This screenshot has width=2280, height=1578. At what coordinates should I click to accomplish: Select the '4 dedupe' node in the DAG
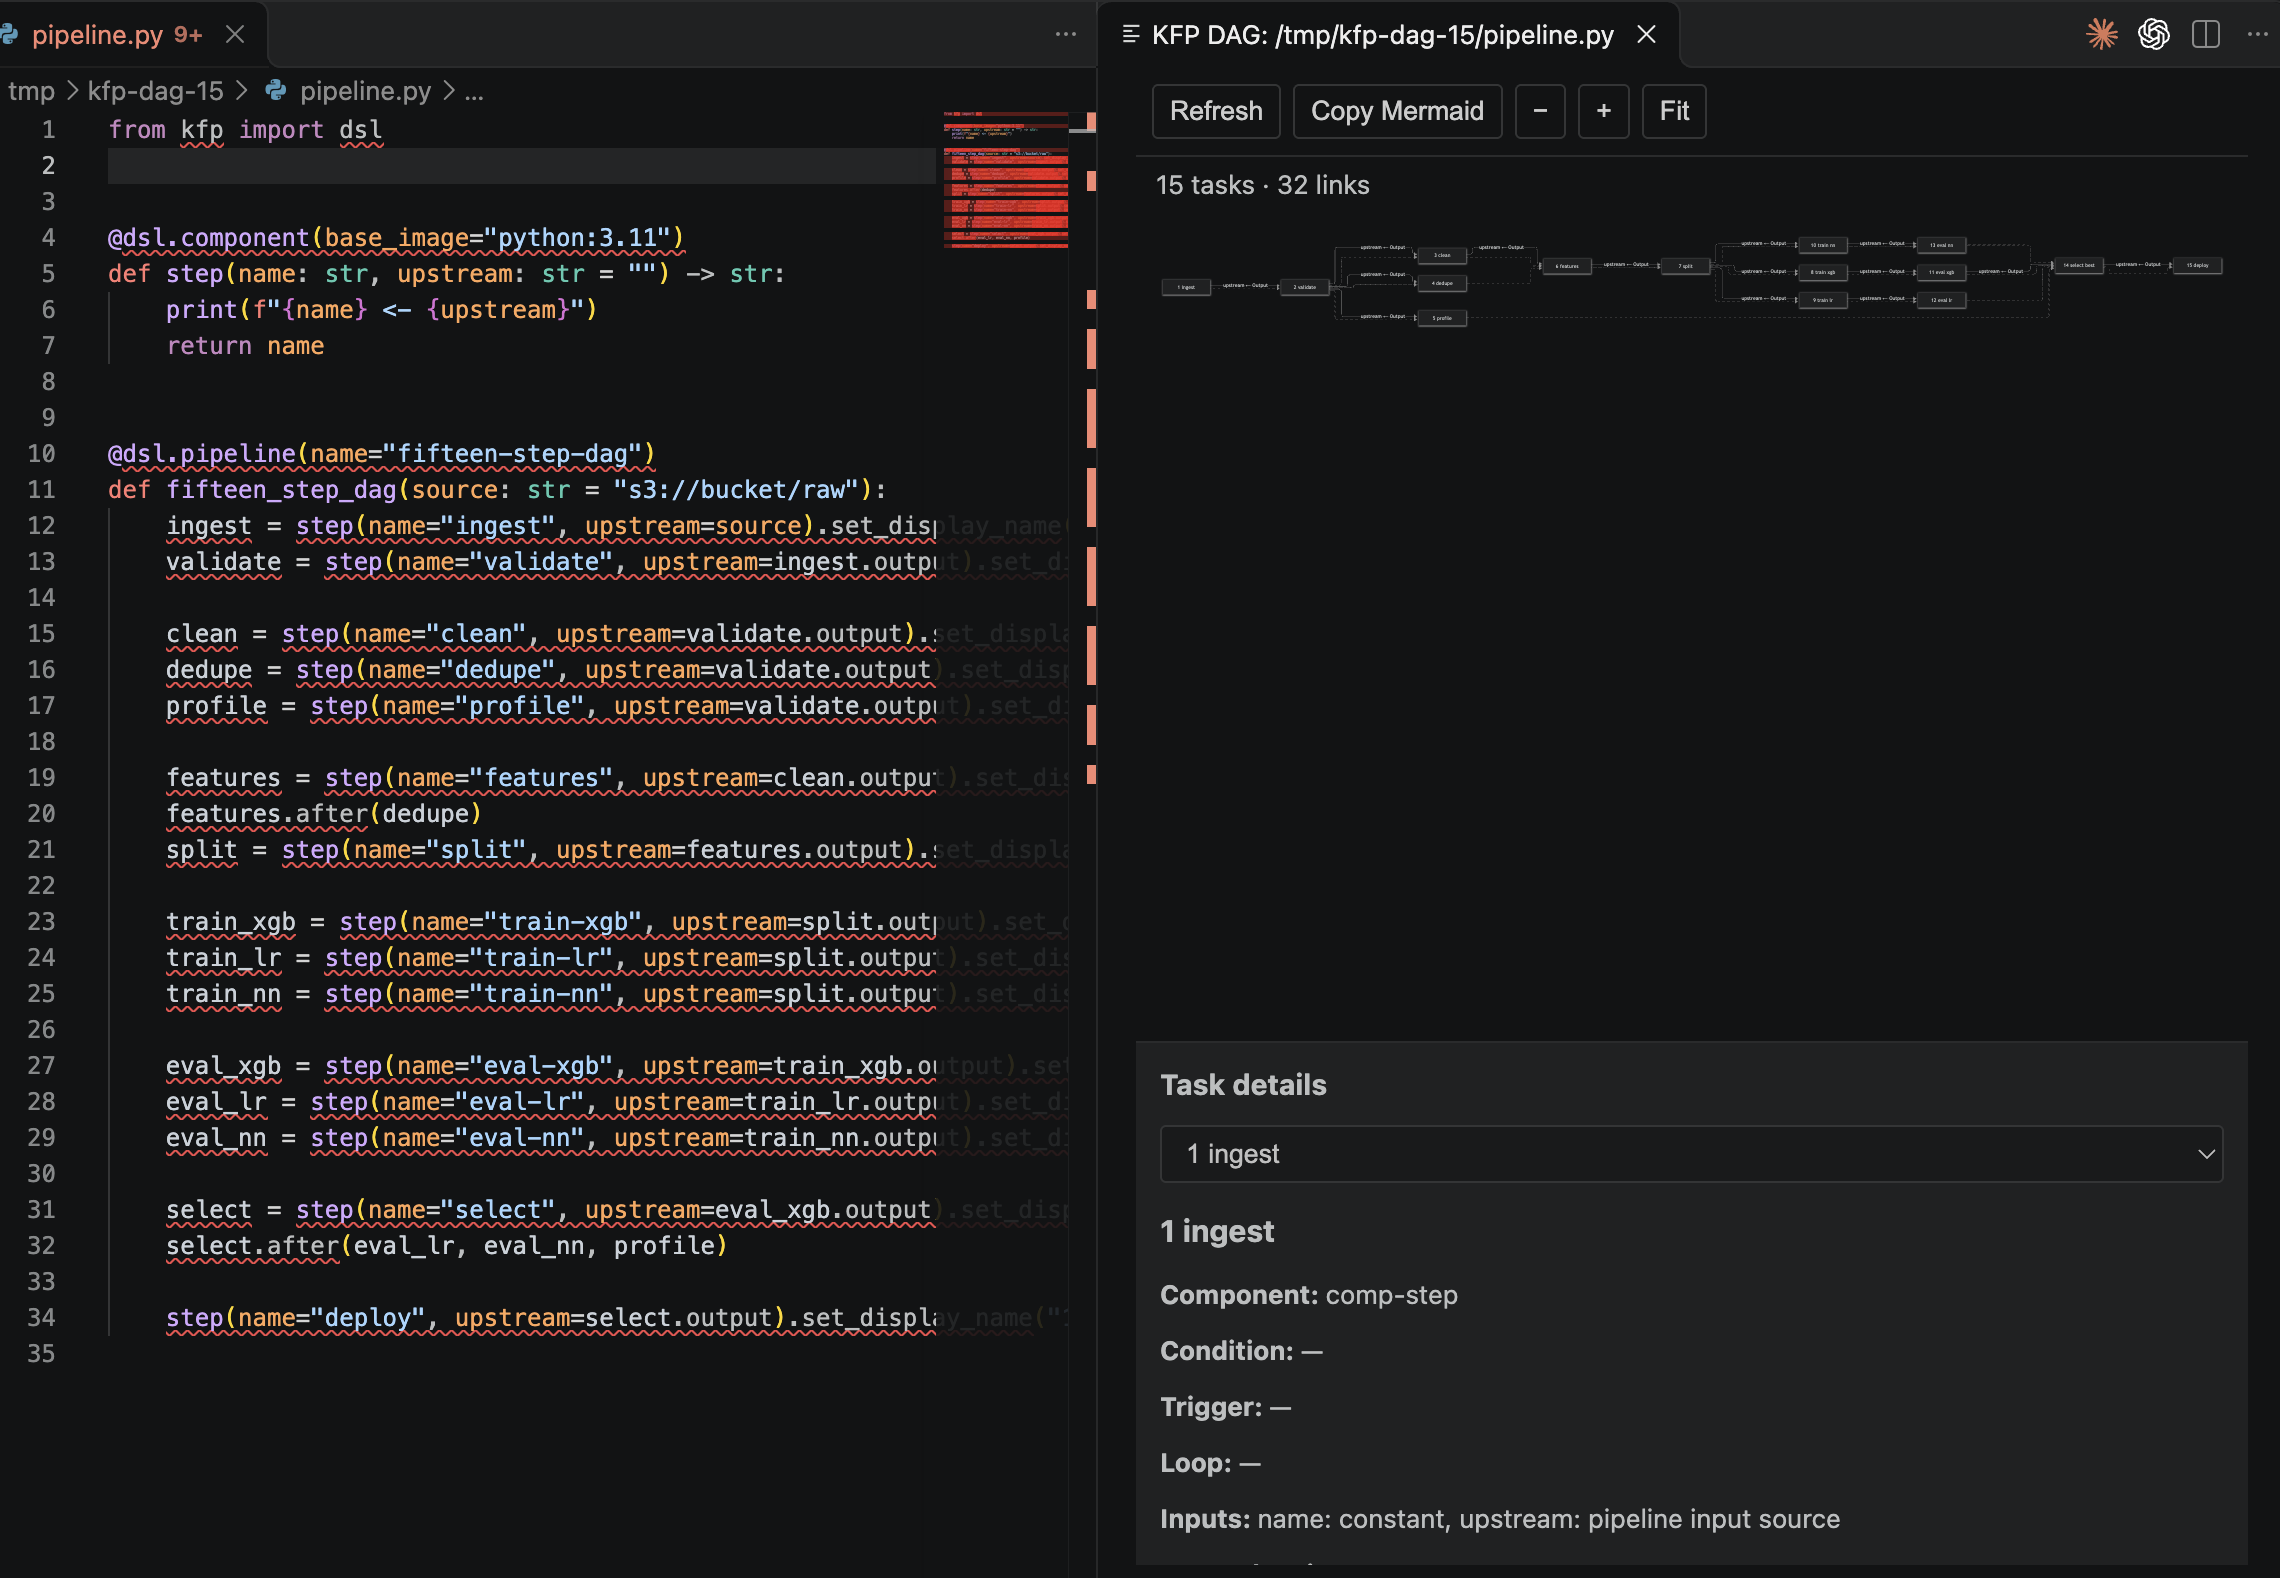pyautogui.click(x=1442, y=283)
